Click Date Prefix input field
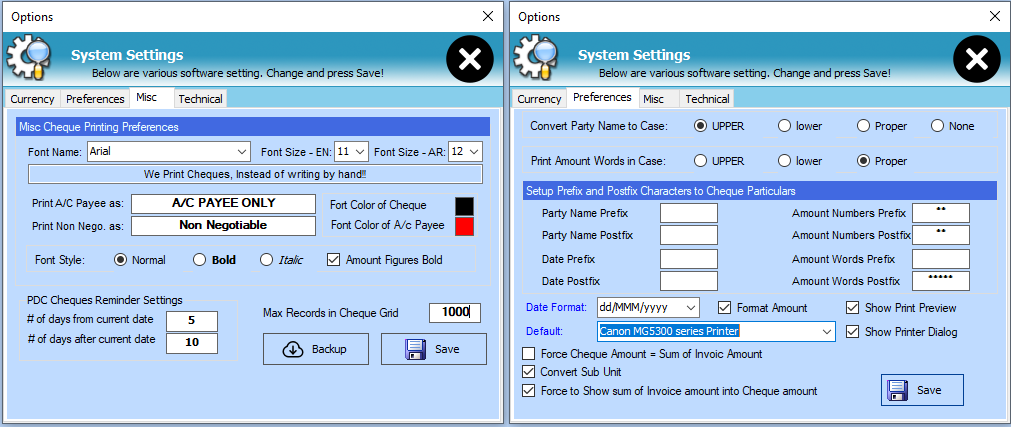This screenshot has height=427, width=1011. [x=689, y=259]
